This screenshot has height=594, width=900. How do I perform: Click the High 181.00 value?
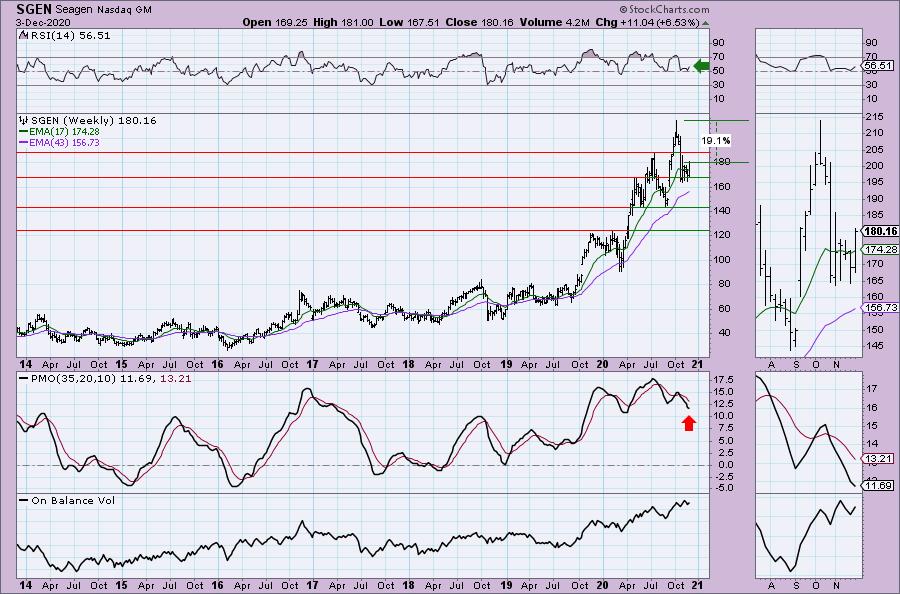[343, 22]
